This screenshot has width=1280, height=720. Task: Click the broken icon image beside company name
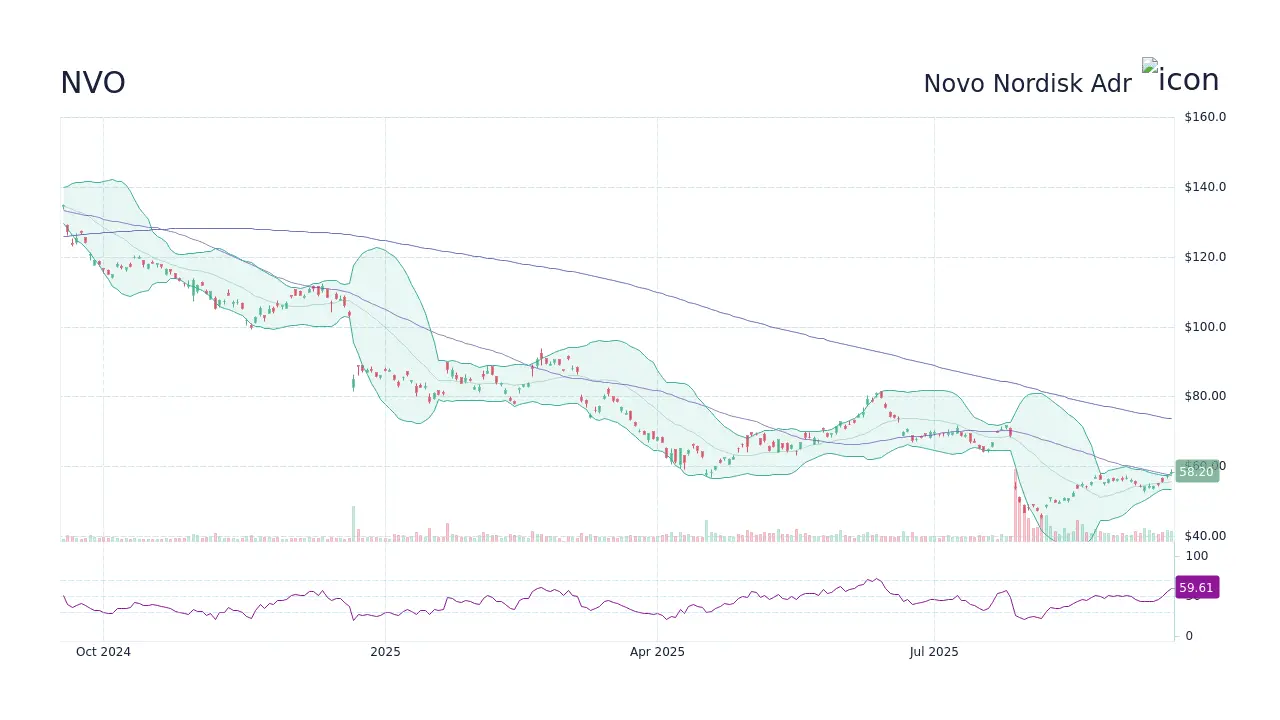point(1180,77)
